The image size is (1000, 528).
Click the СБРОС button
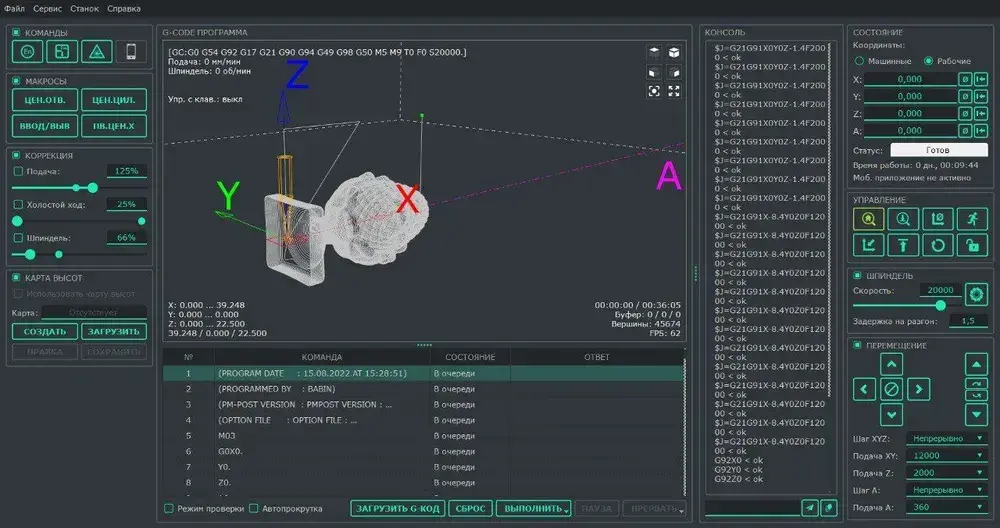470,508
